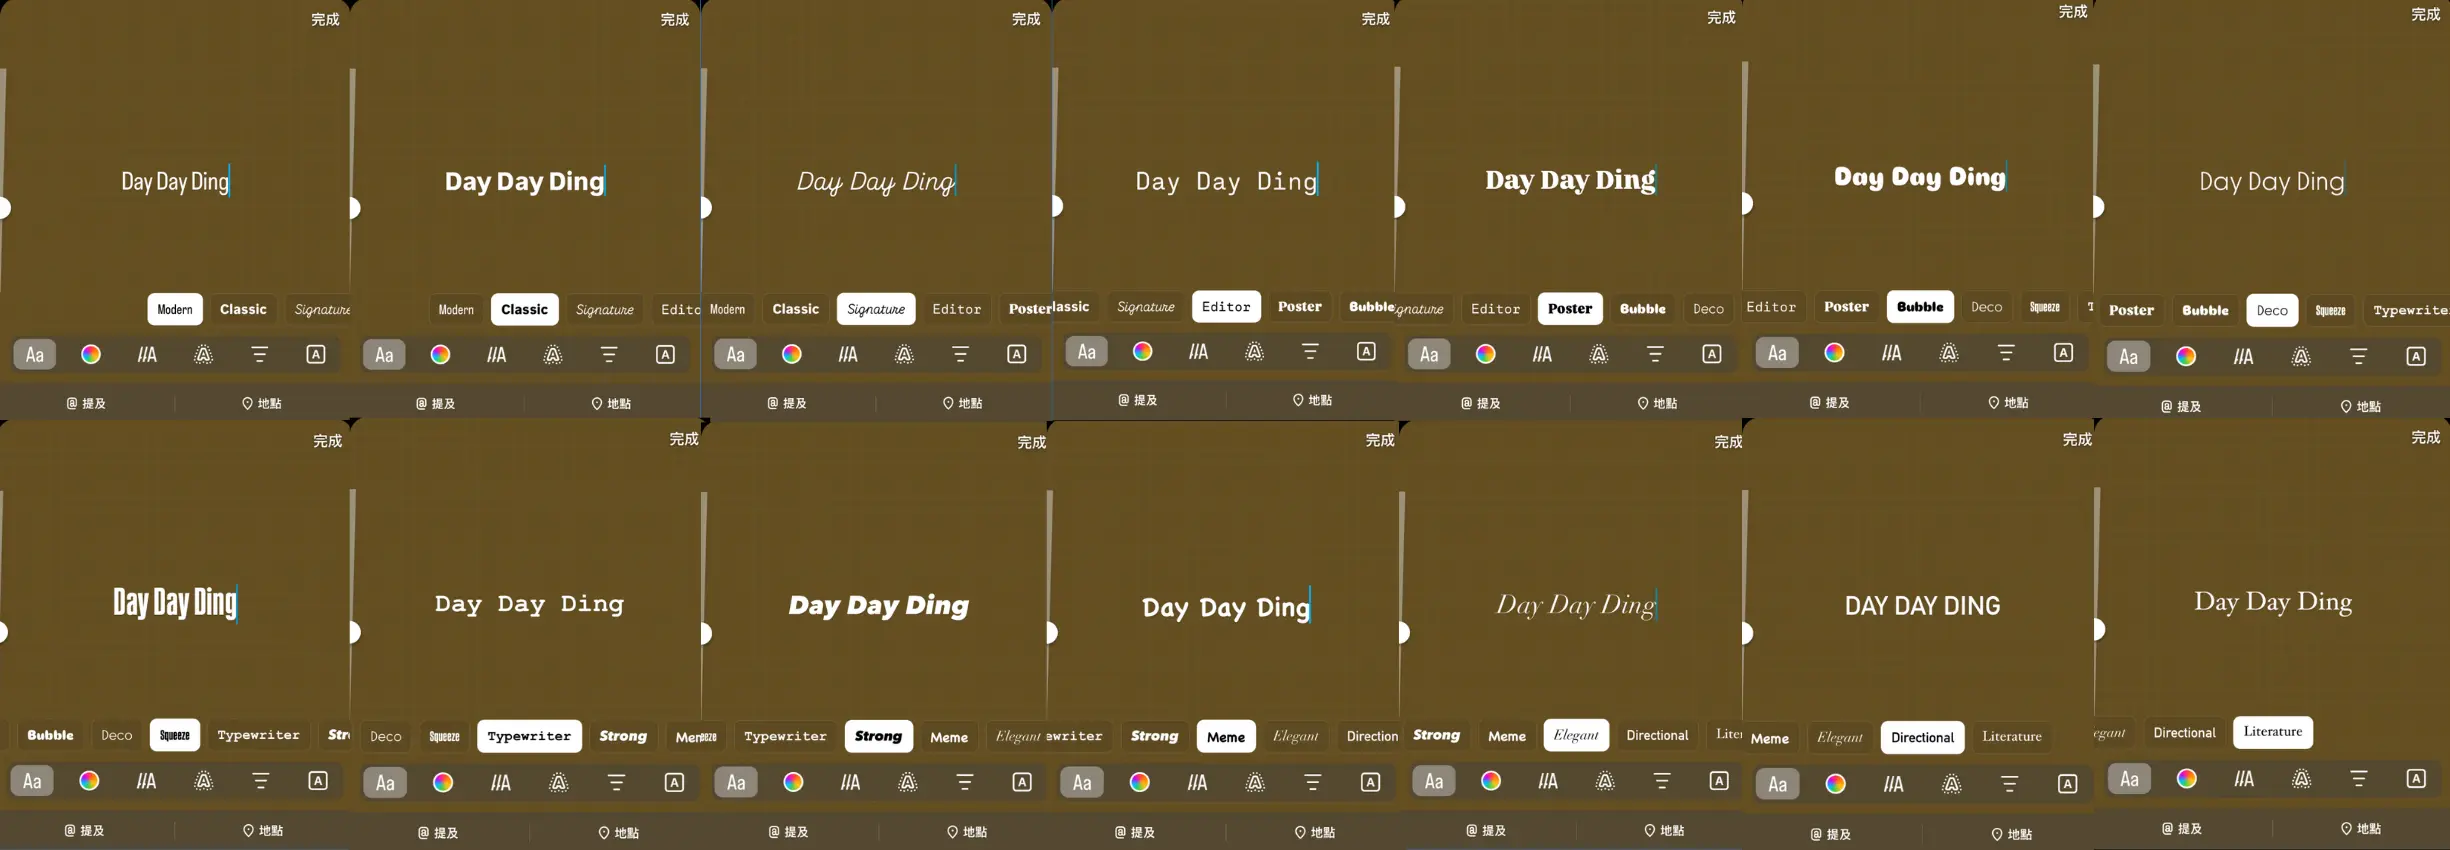
Task: Choose Signature font in the Classic-selected screen
Action: (605, 309)
